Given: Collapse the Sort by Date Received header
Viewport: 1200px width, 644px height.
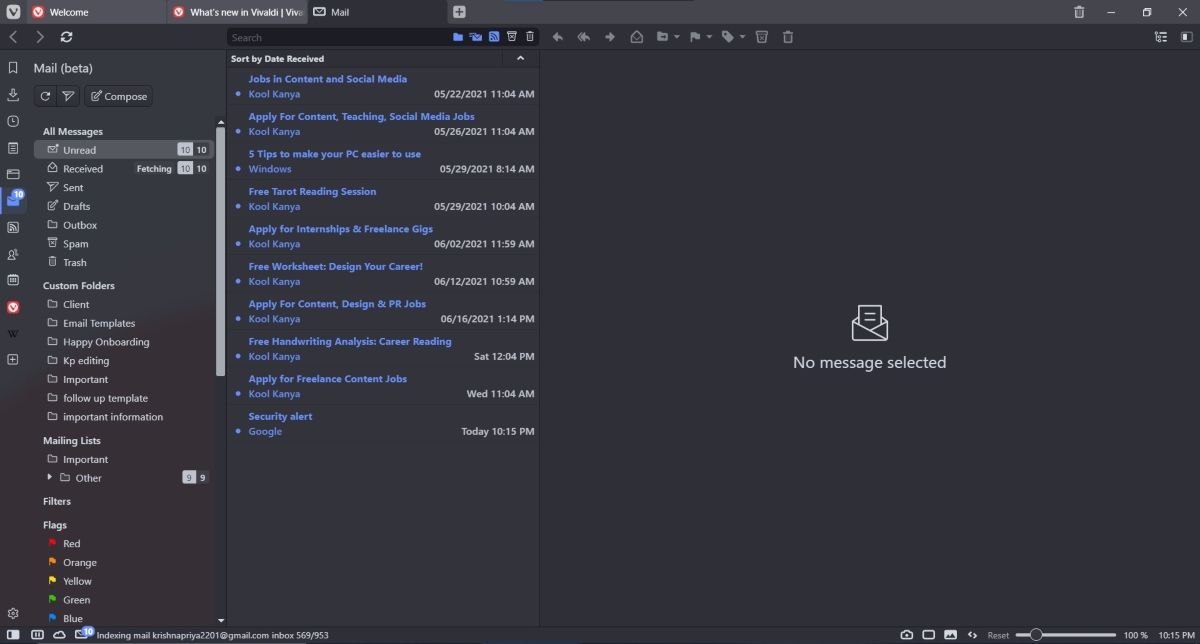Looking at the screenshot, I should (x=520, y=58).
